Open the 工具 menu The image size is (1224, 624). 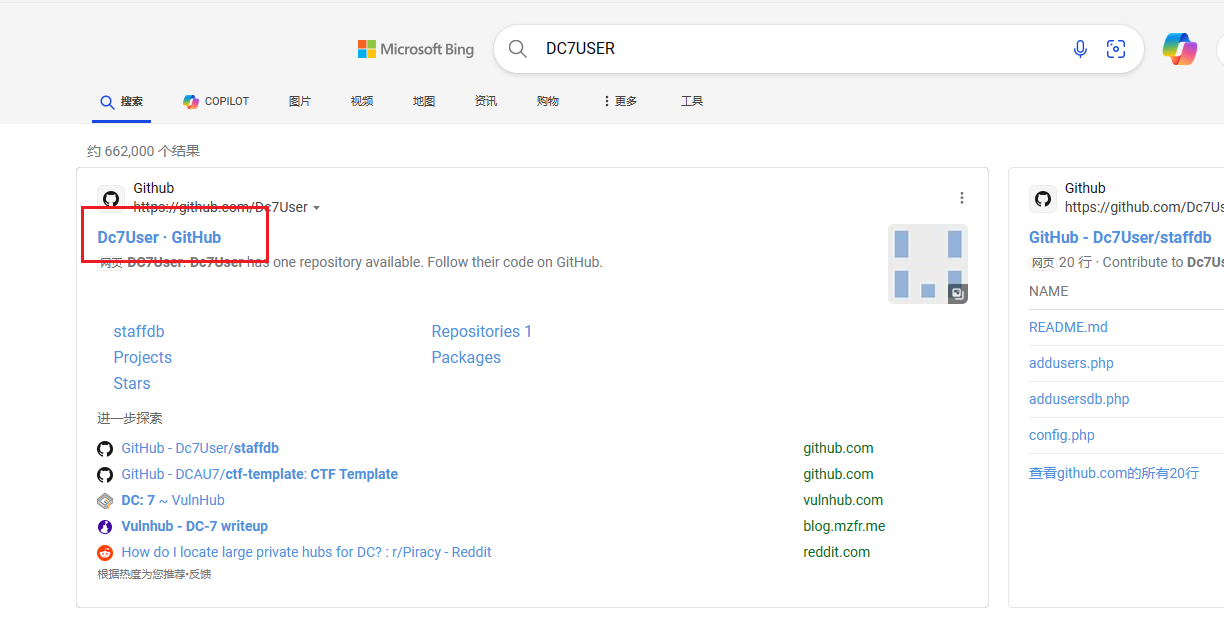[692, 101]
